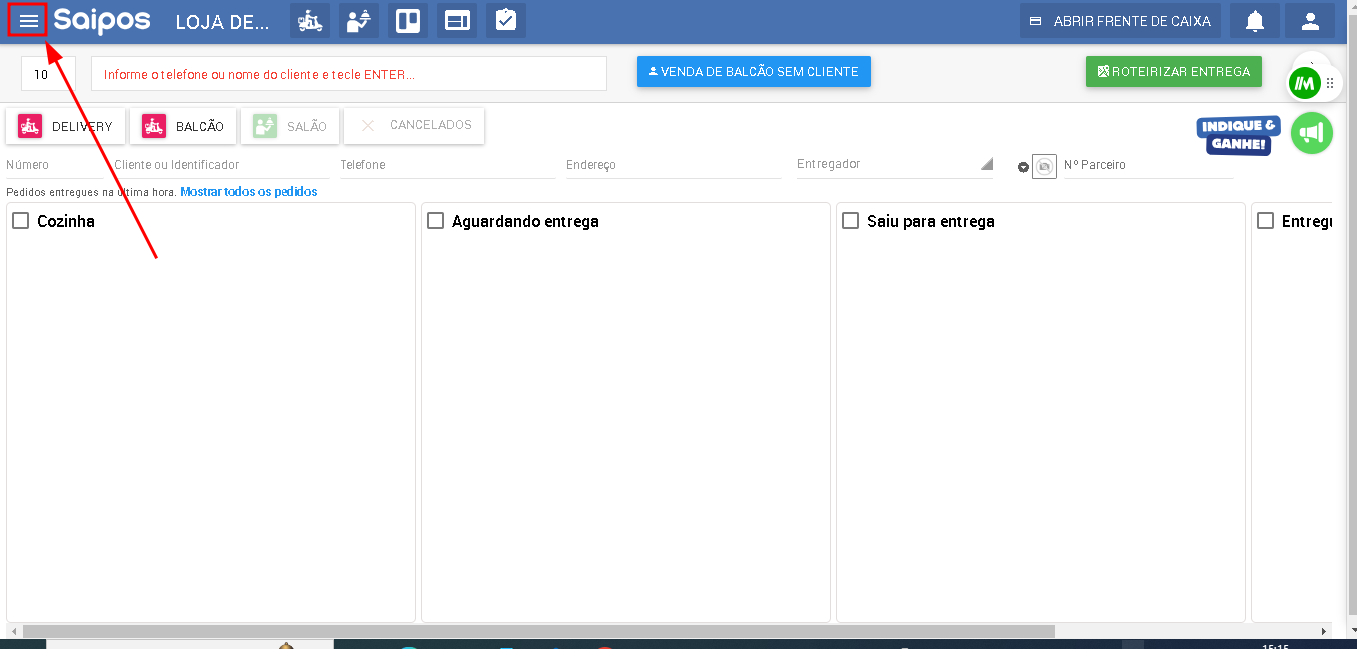Click the customer phone or name search field
1357x649 pixels.
tap(348, 74)
